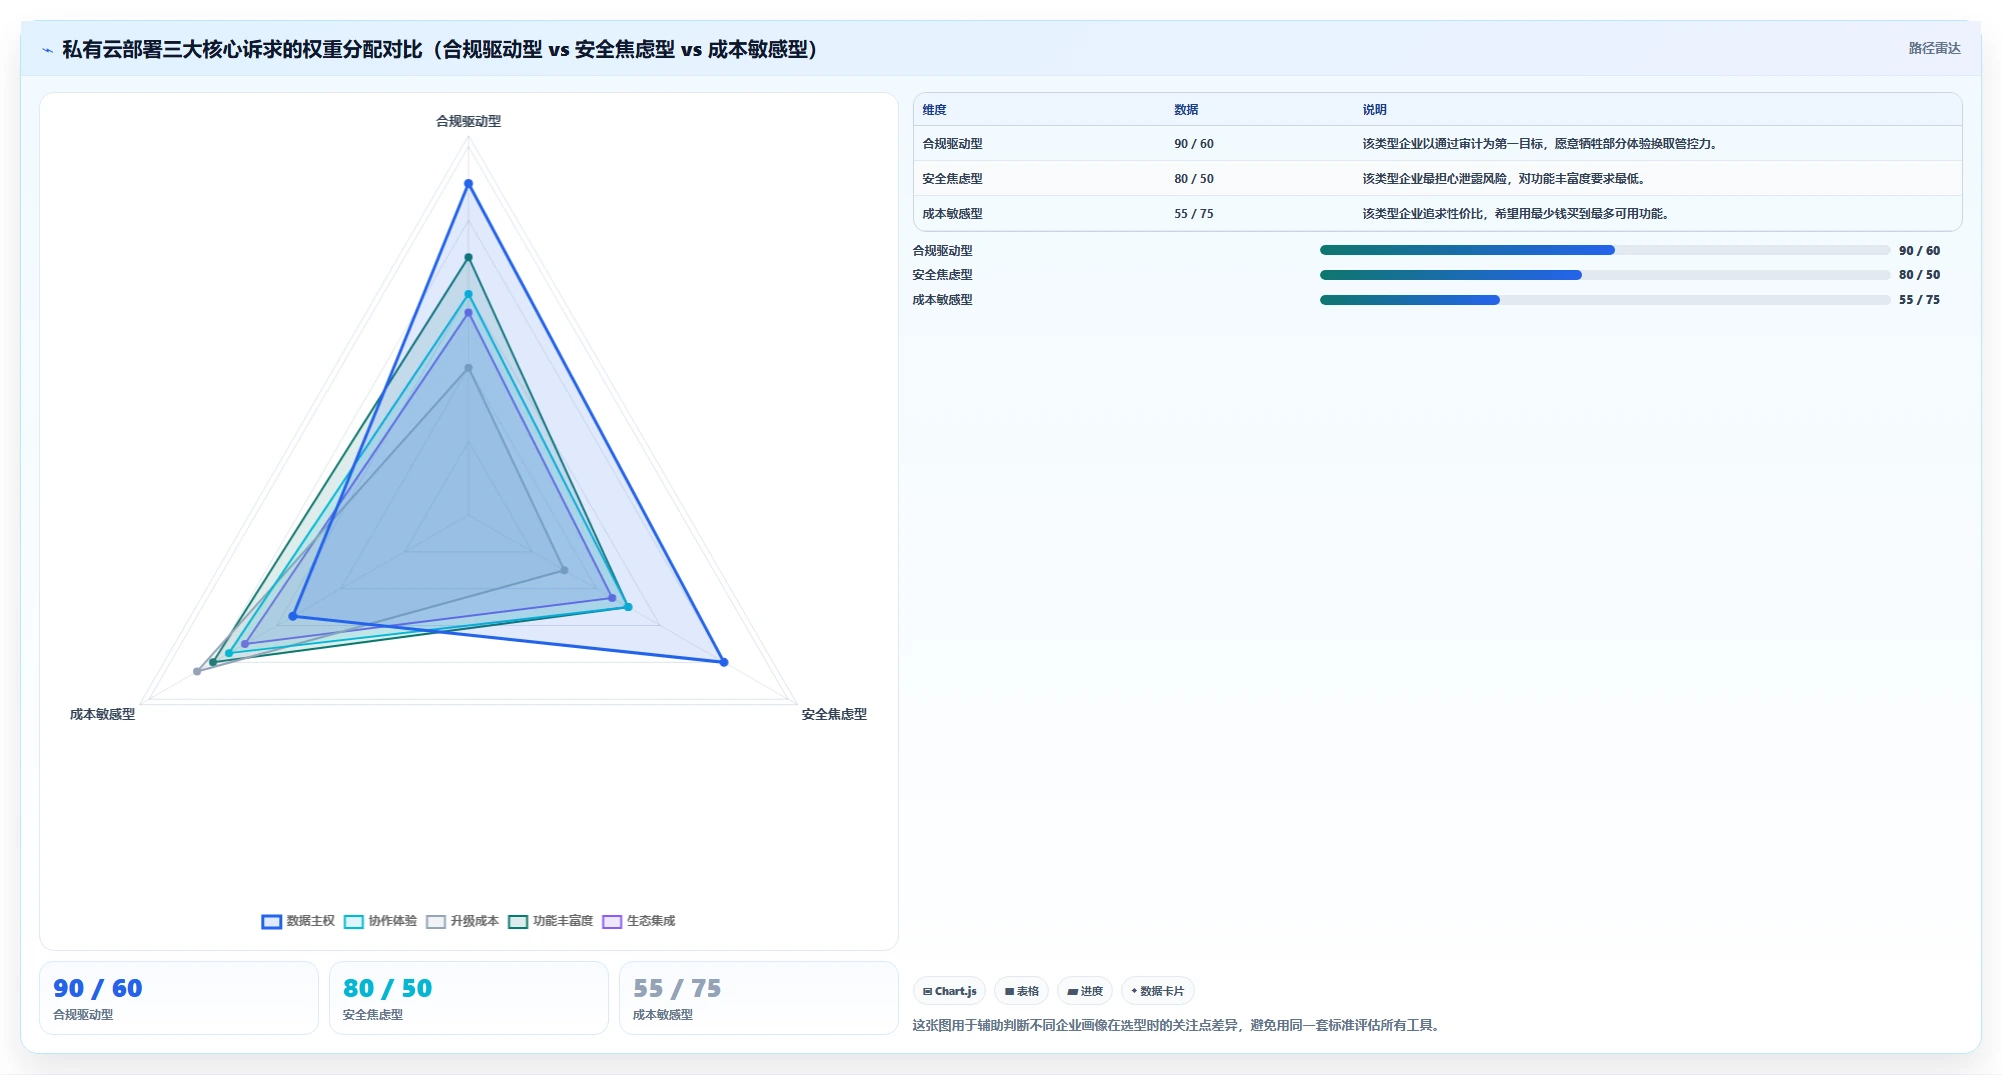Click the 进度 tag chip
This screenshot has height=1075, width=2002.
click(x=1085, y=991)
